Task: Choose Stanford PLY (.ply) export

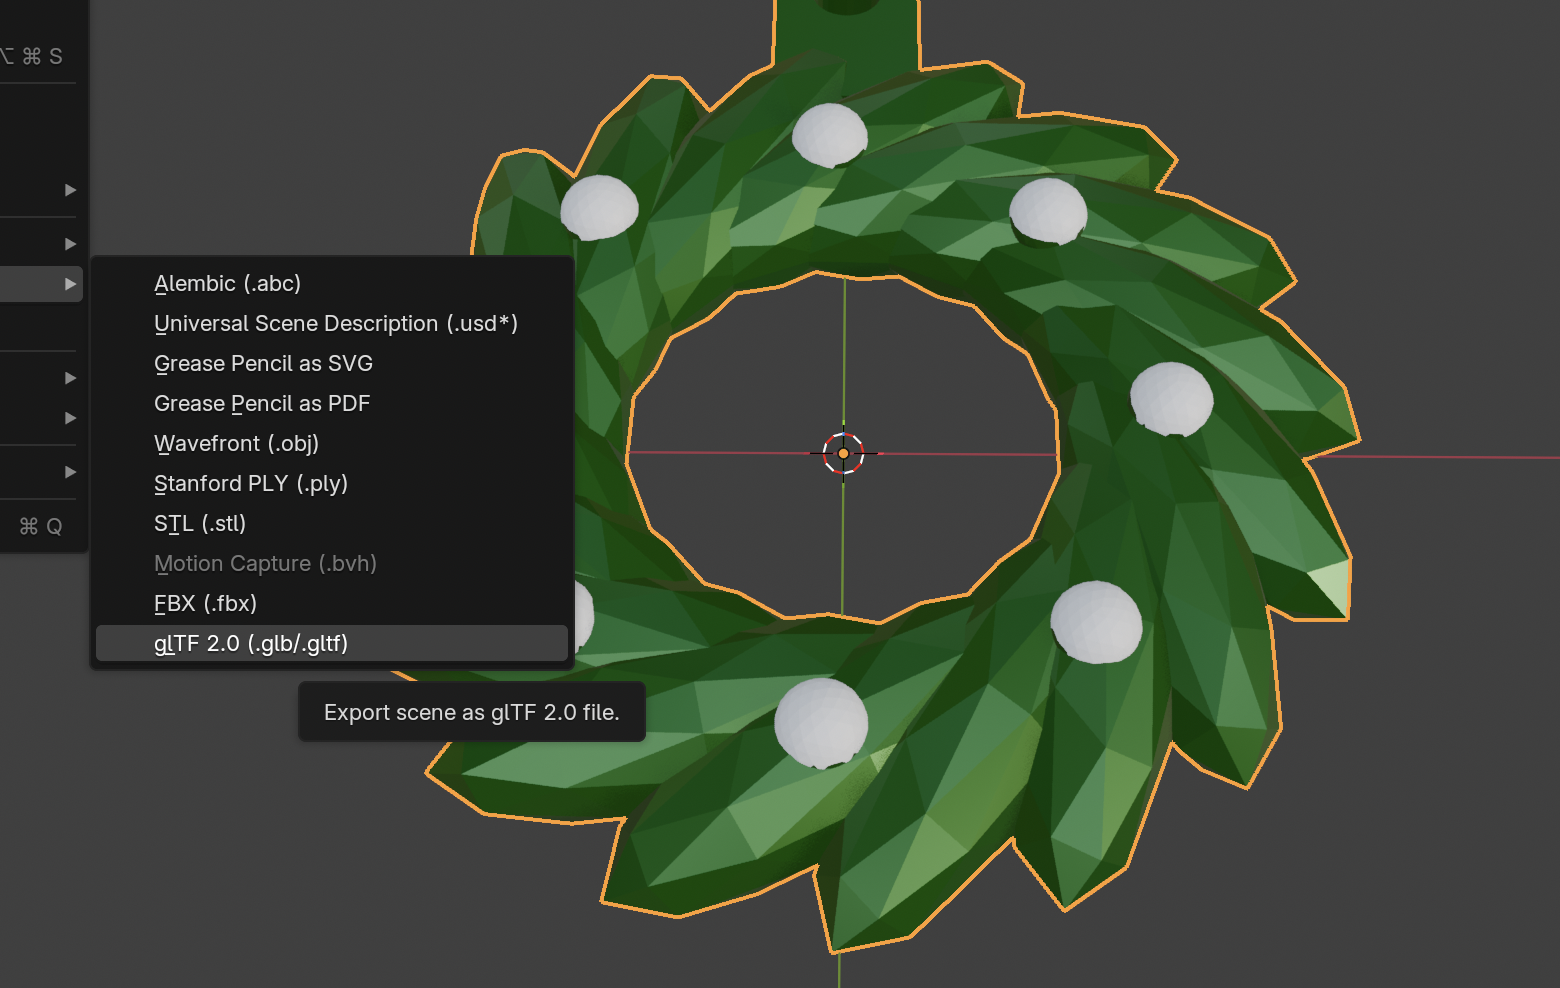Action: [251, 483]
